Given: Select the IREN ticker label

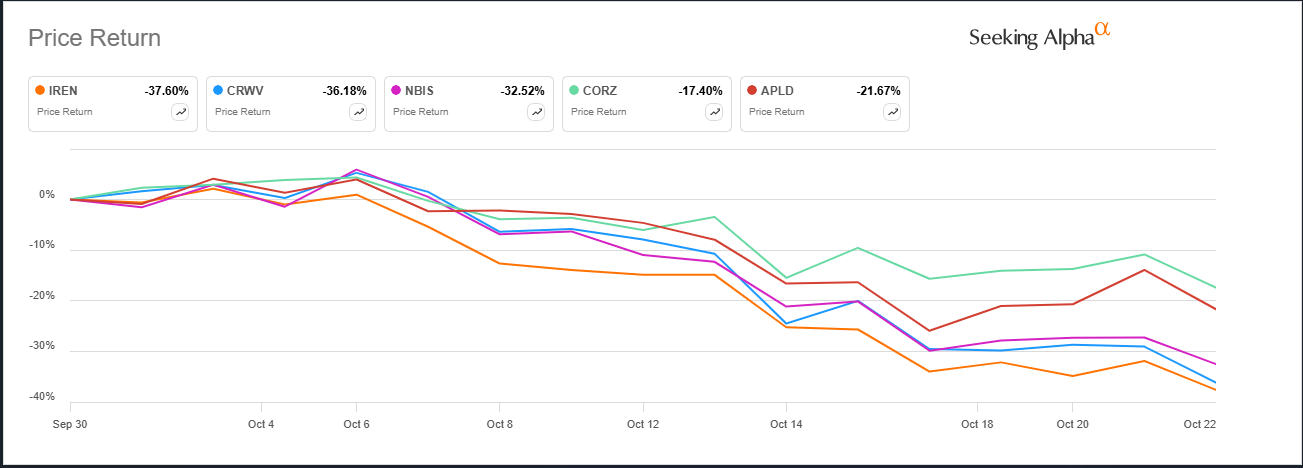Looking at the screenshot, I should click(63, 91).
